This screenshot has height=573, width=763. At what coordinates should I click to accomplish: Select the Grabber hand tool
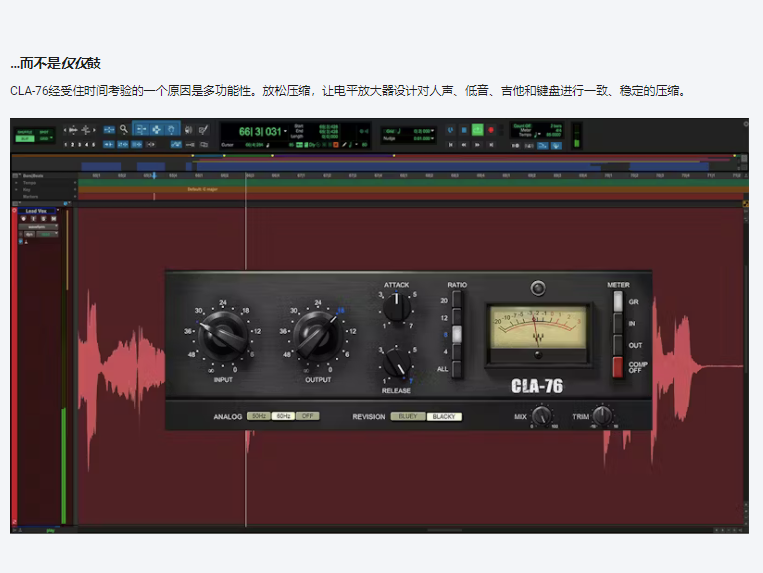(x=171, y=129)
